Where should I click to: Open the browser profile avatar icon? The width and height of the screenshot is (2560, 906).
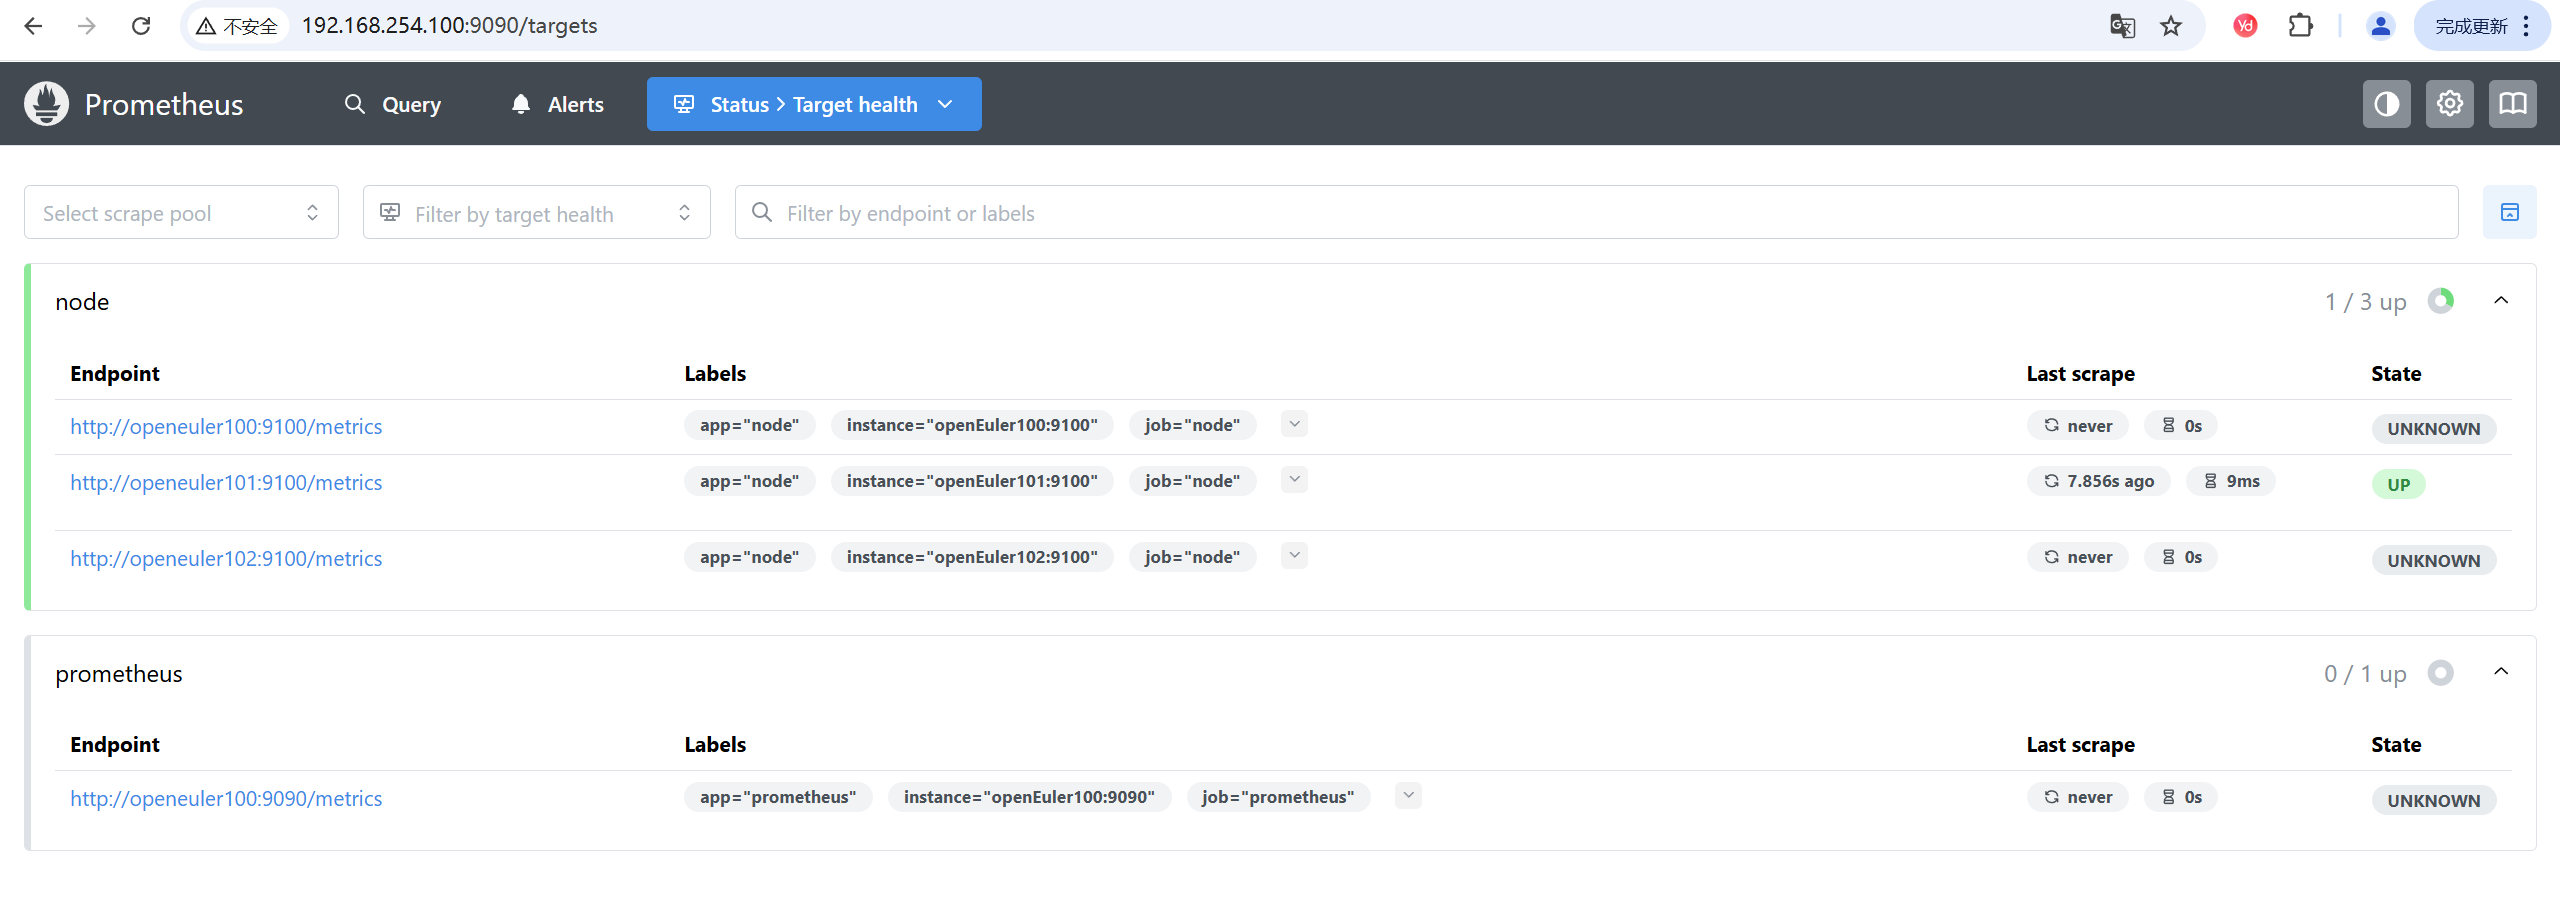pos(2380,26)
